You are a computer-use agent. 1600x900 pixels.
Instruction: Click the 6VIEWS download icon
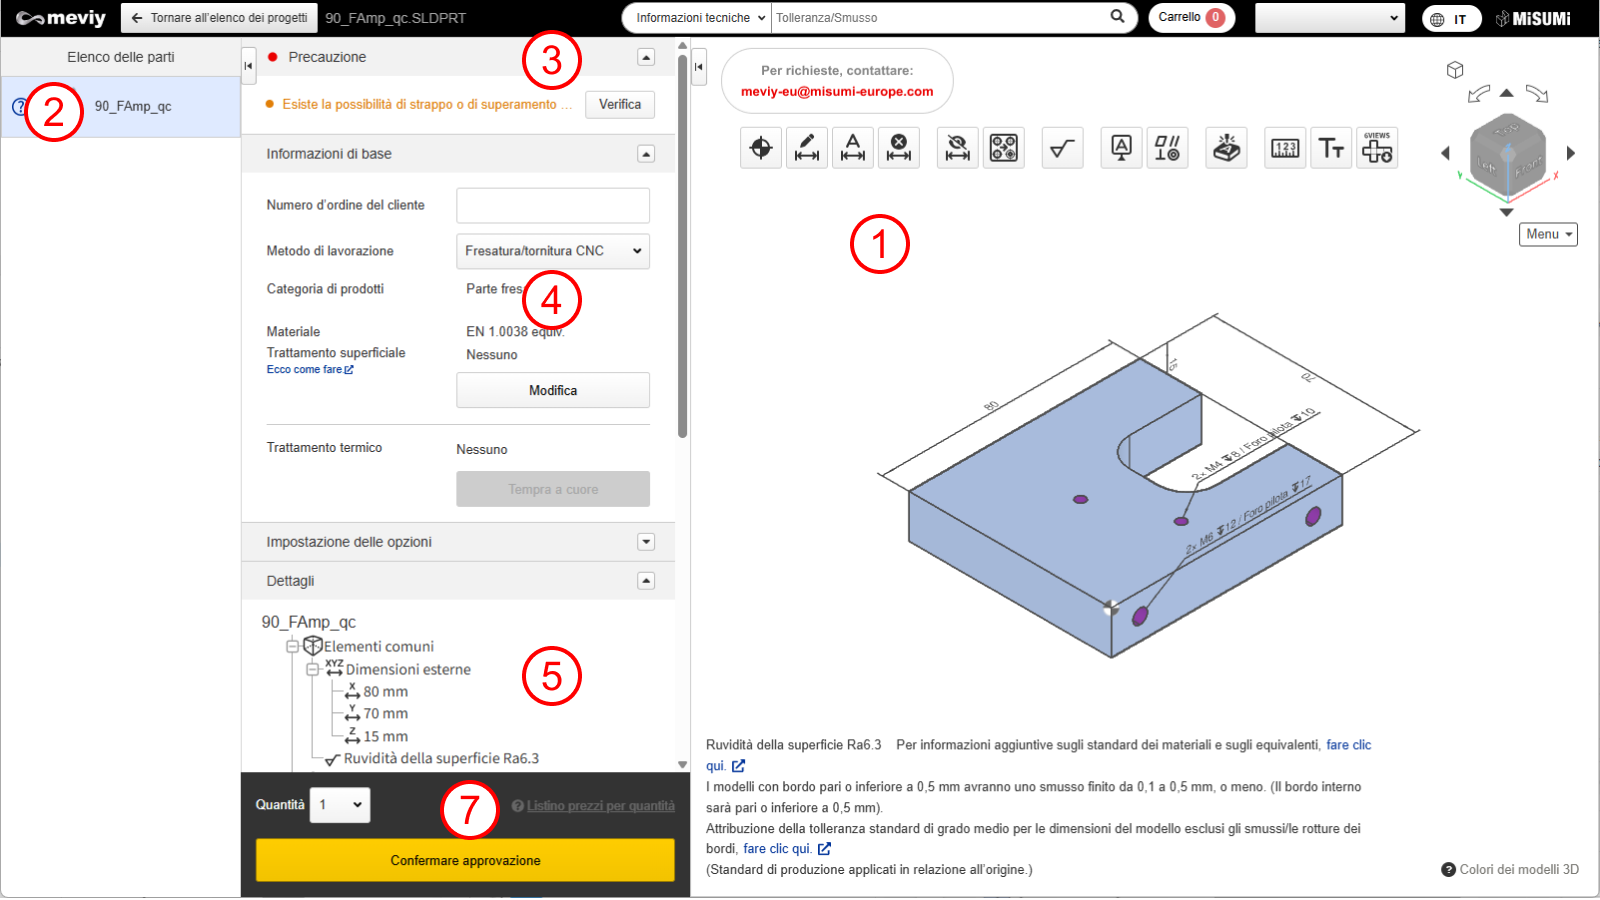[x=1377, y=149]
